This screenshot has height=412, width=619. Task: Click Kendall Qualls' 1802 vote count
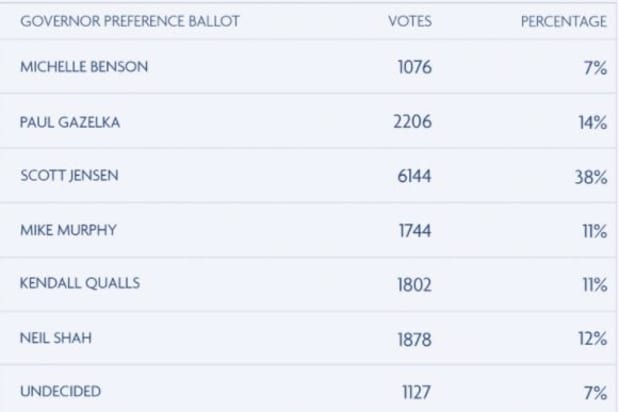coord(414,285)
